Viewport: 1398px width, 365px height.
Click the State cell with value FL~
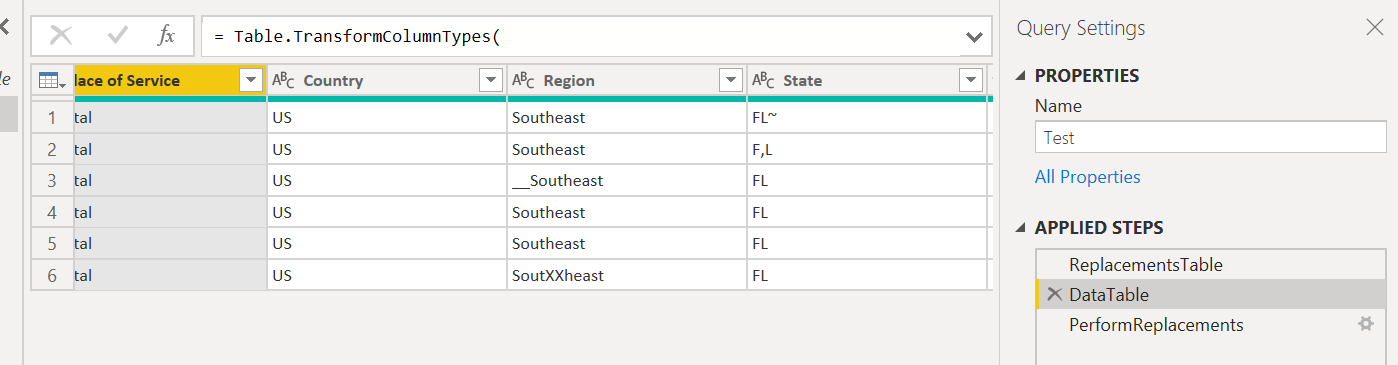pyautogui.click(x=866, y=118)
